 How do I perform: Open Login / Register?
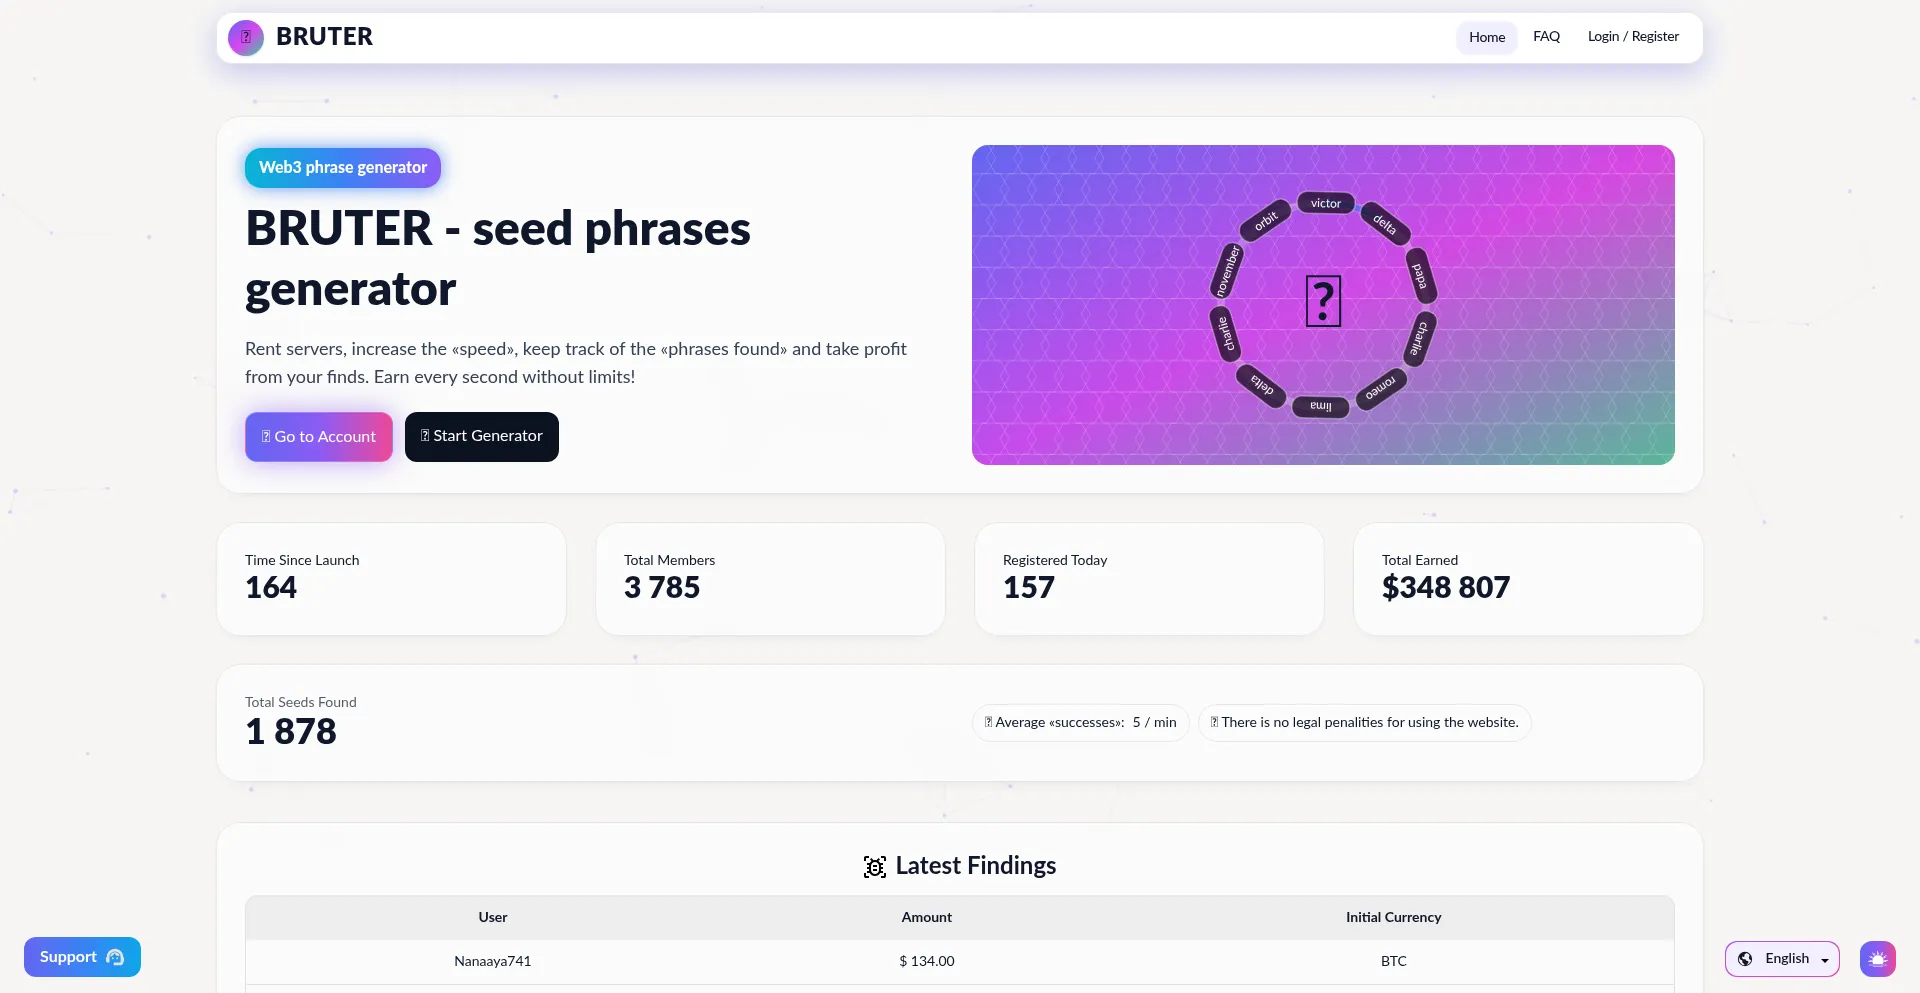click(x=1633, y=37)
